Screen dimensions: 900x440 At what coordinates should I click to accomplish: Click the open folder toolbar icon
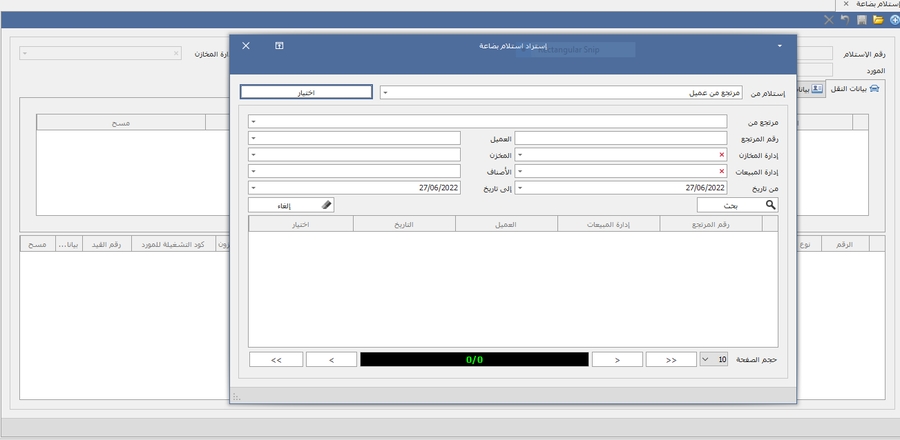coord(878,20)
